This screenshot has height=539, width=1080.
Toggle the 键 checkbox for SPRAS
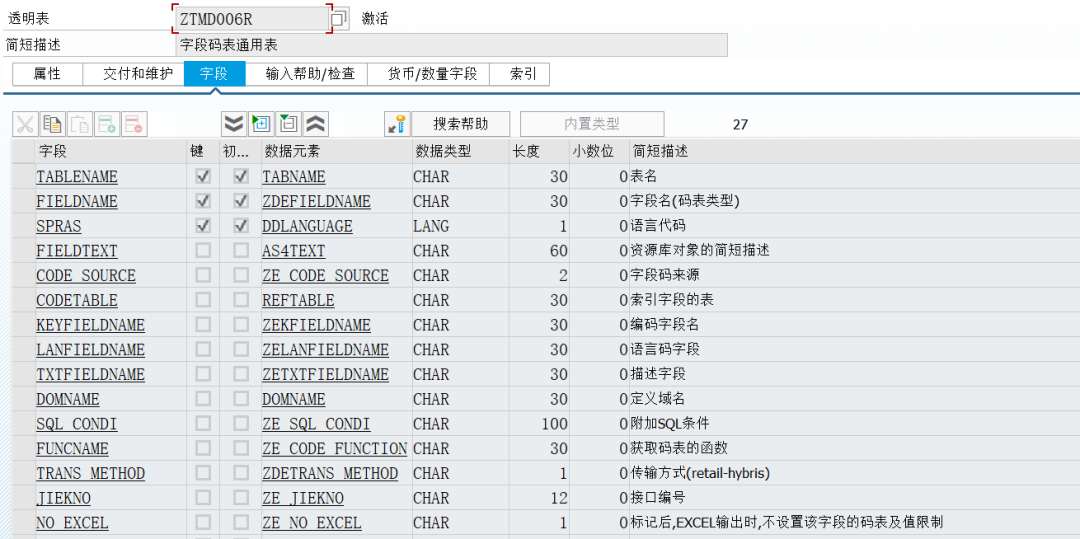coord(202,226)
